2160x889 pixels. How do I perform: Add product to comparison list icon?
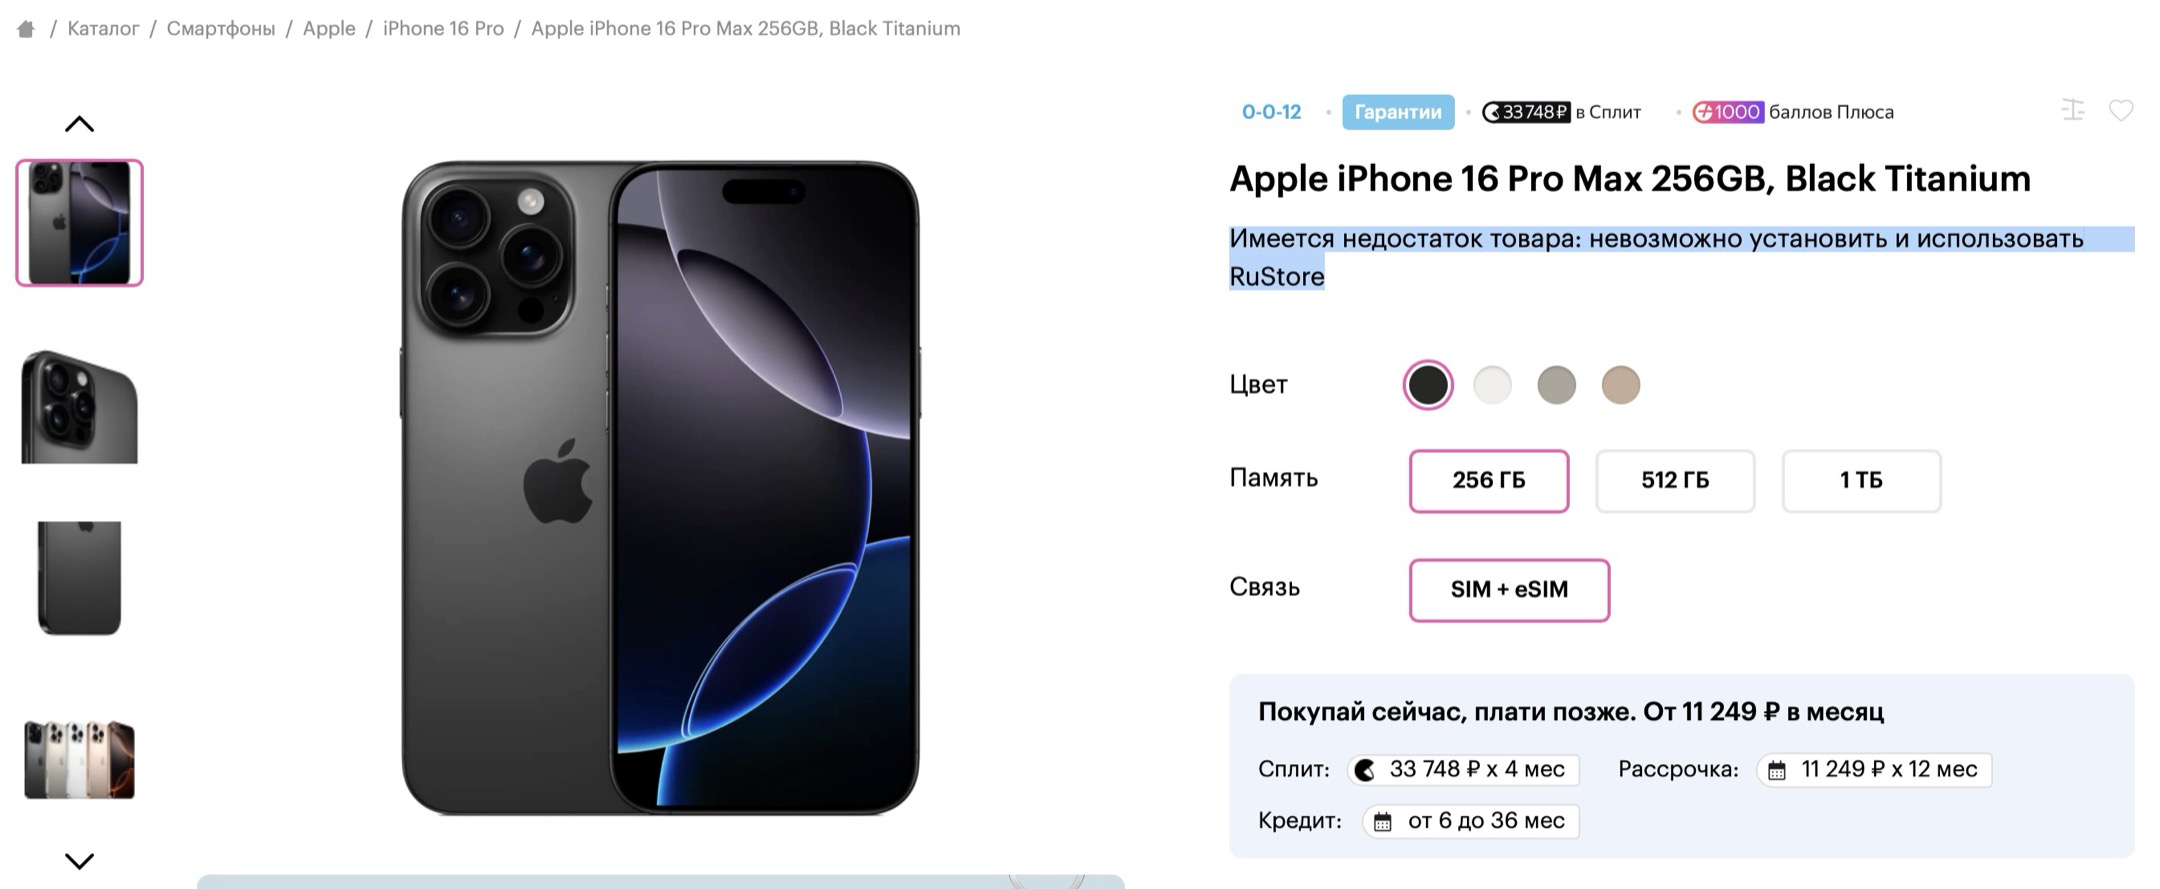pos(2073,111)
